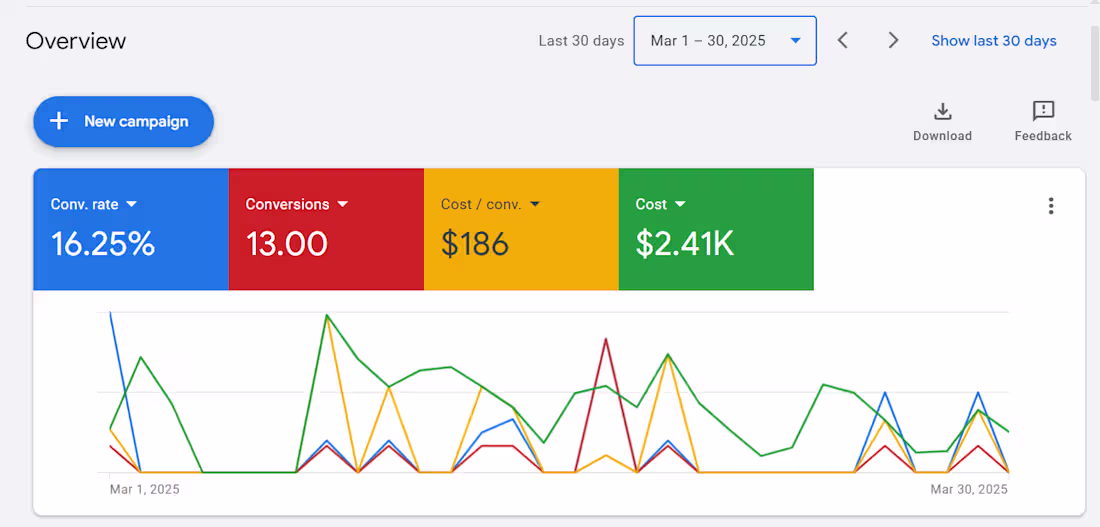Go to previous date range arrow
This screenshot has width=1100, height=527.
(x=843, y=40)
